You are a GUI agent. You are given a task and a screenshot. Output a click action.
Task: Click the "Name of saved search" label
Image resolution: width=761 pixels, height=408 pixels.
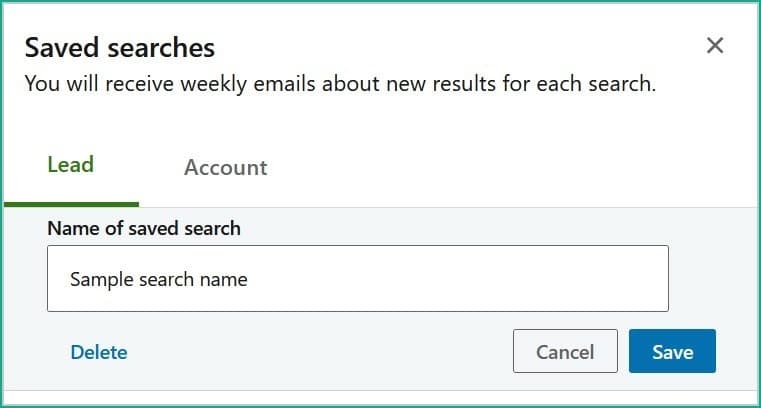tap(144, 228)
